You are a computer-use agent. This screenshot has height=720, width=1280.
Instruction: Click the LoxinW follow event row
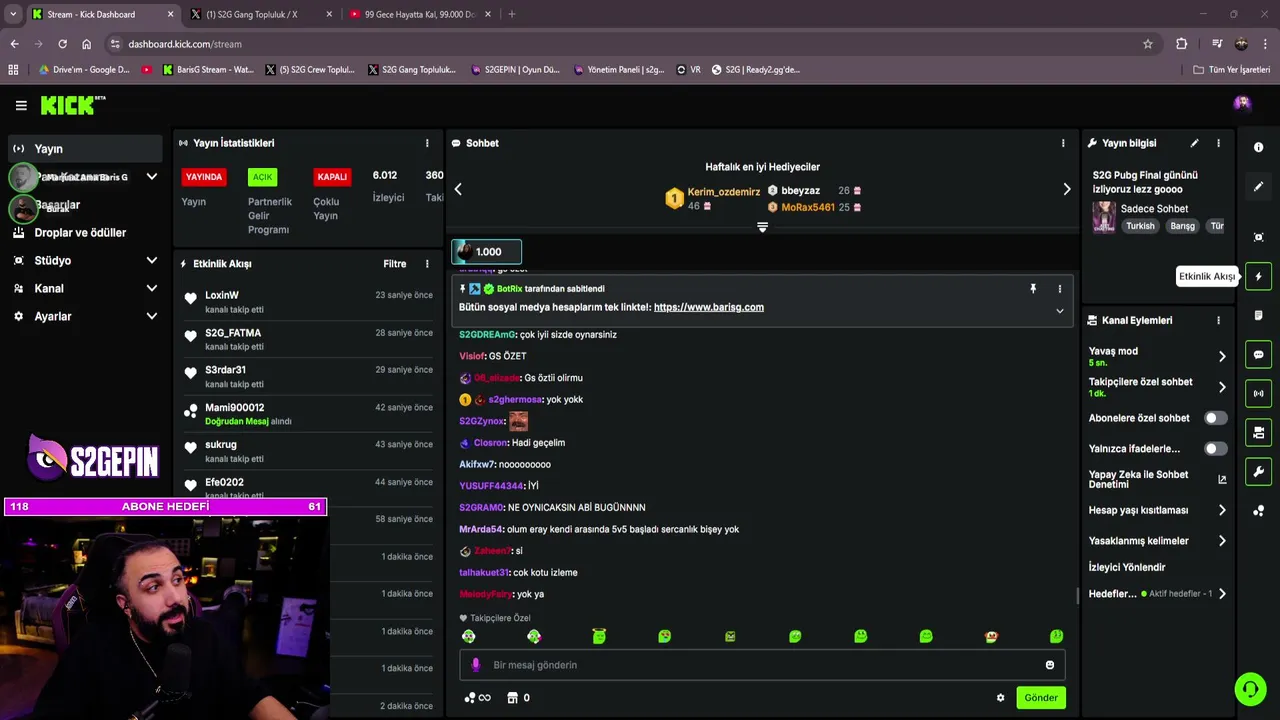(307, 302)
